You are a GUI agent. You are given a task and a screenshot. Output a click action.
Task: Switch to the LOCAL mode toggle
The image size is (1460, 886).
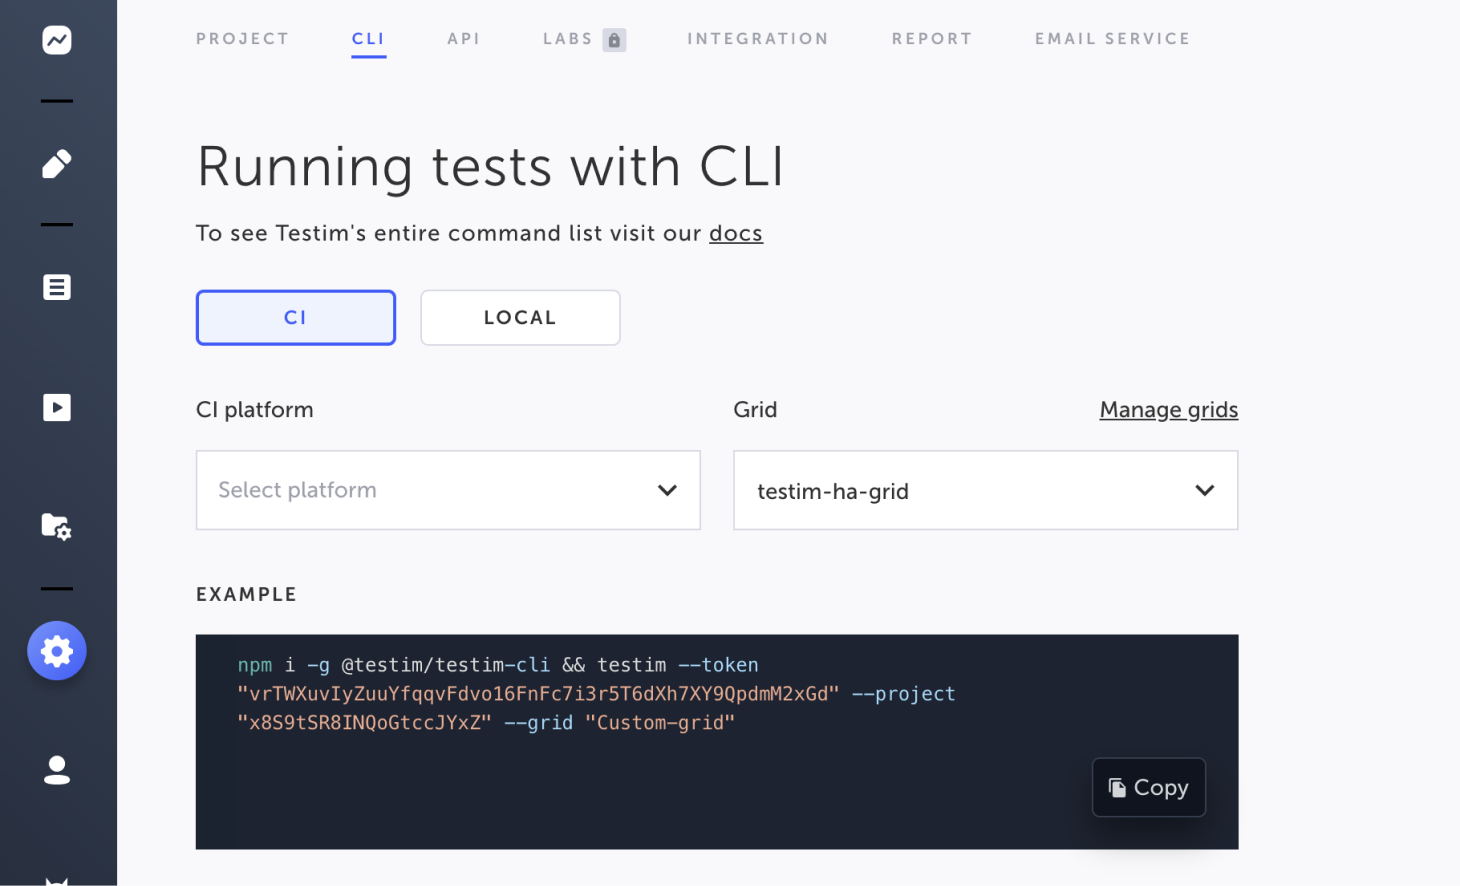pyautogui.click(x=520, y=318)
